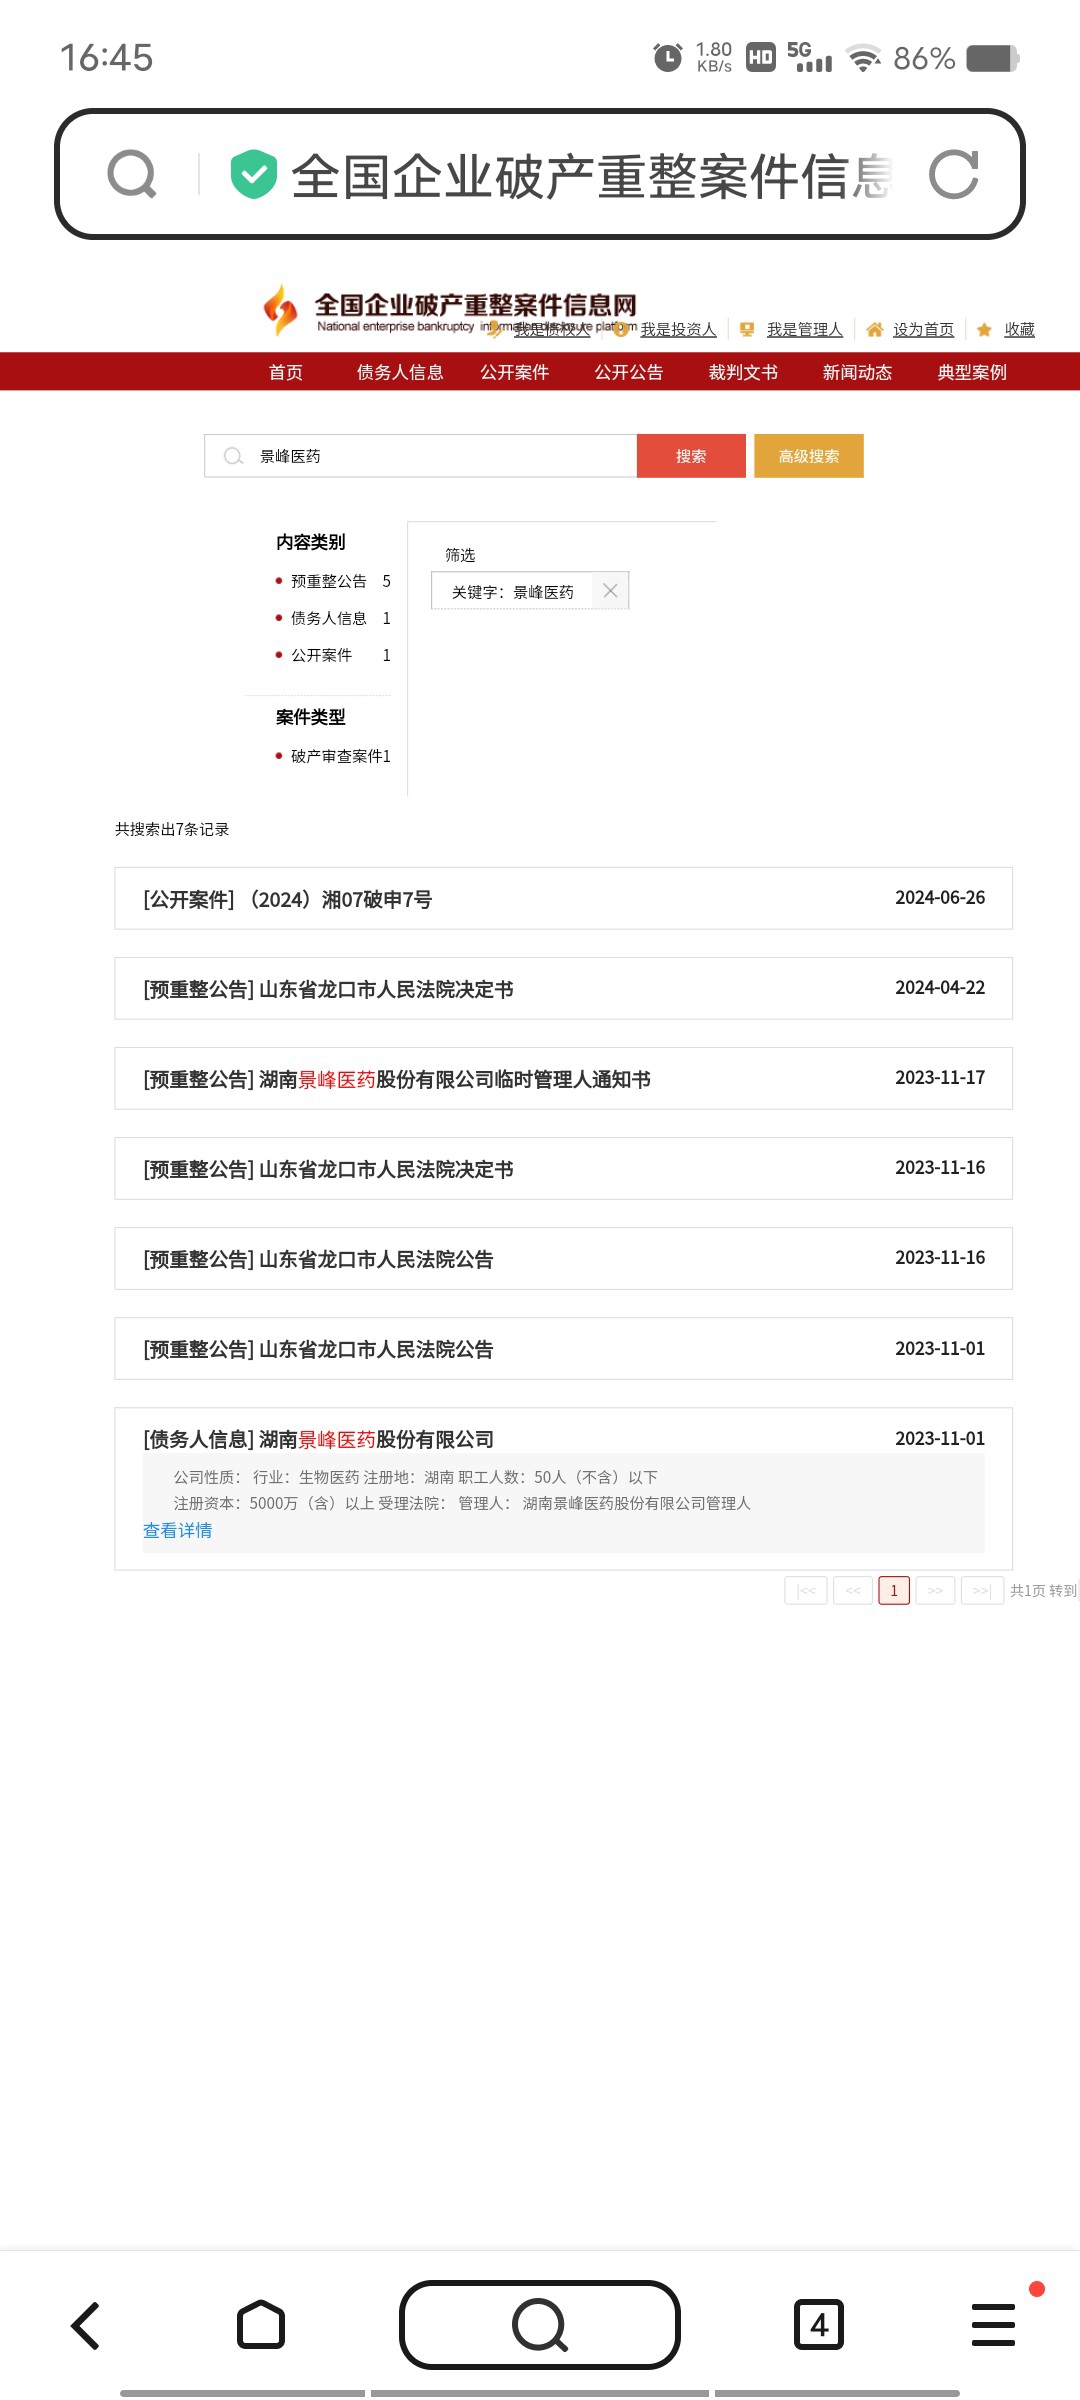Click the date 2024-06-26
This screenshot has height=2400, width=1080.
pyautogui.click(x=940, y=898)
